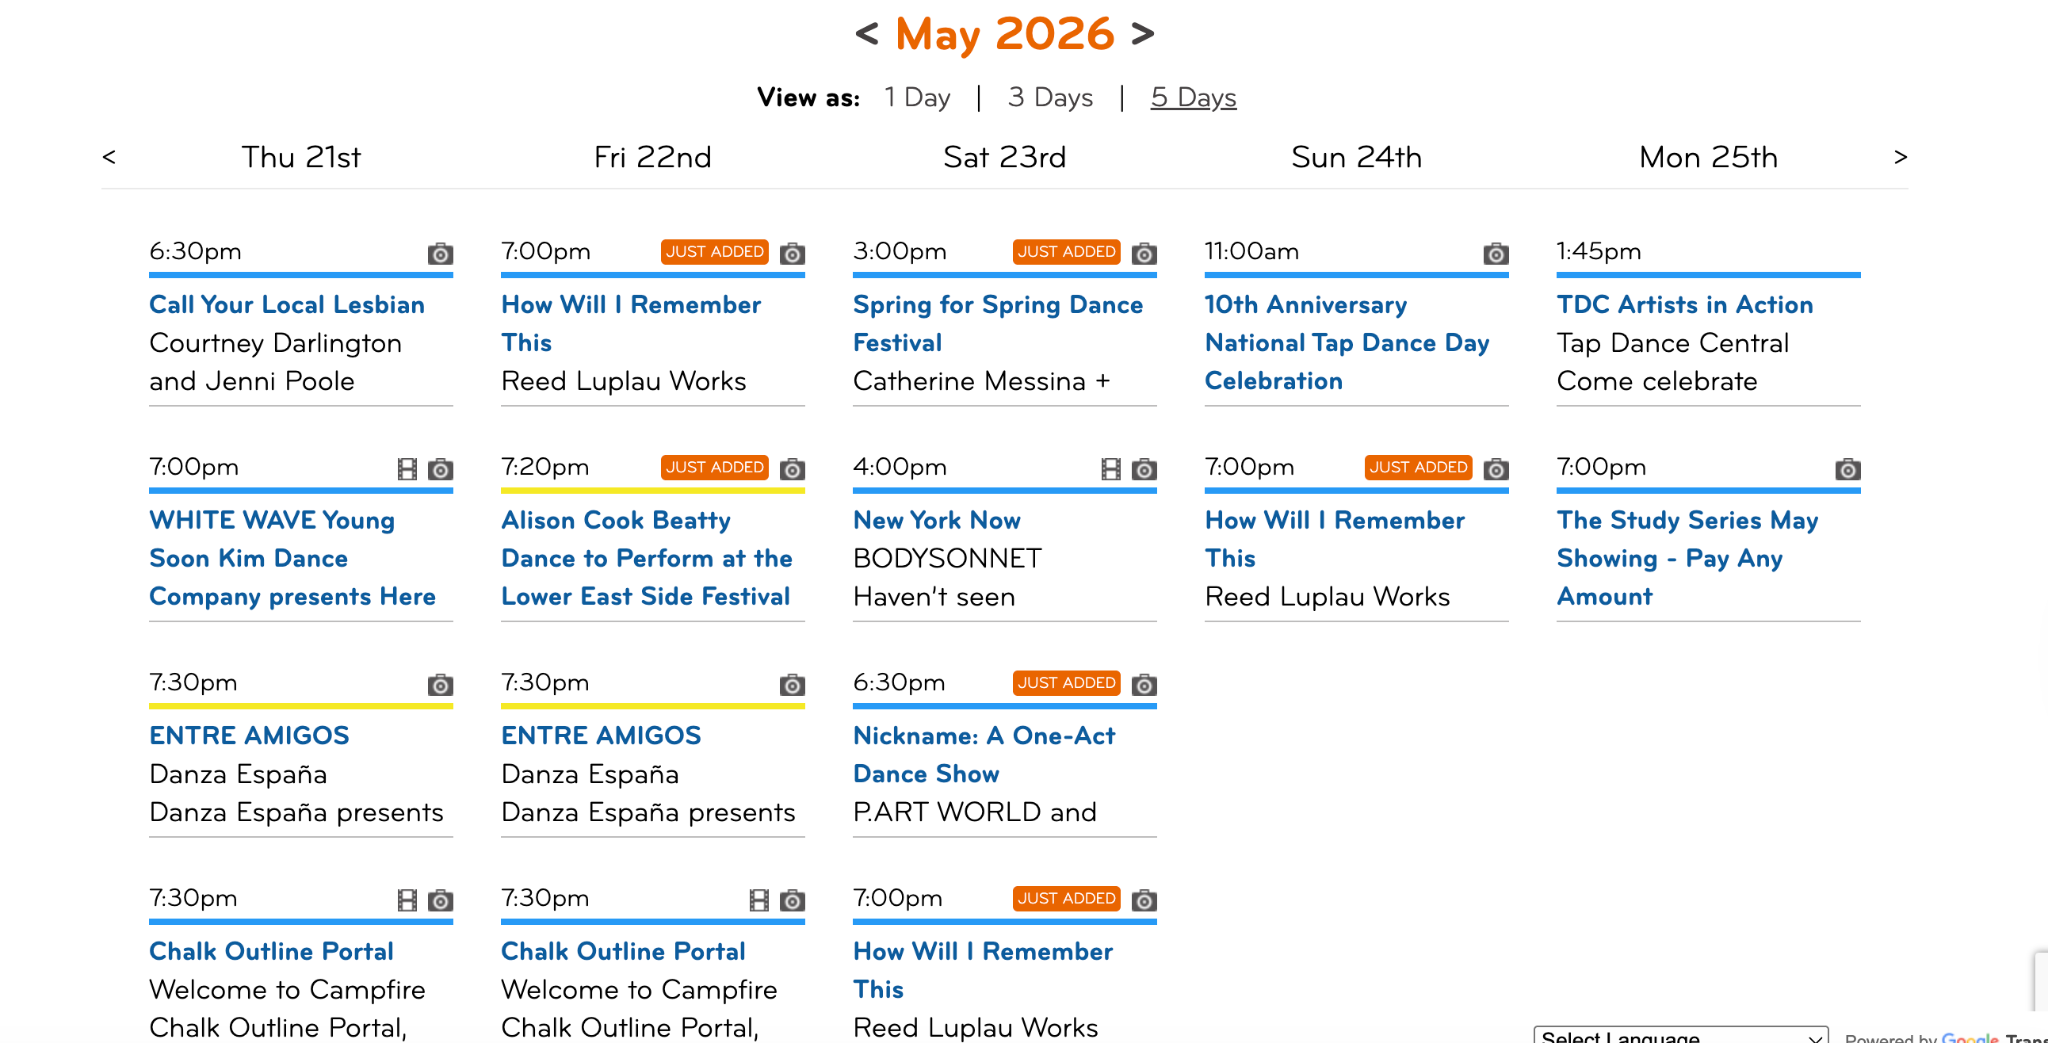The image size is (2048, 1043).
Task: Click camera icon on Thursday ENTRE AMIGOS
Action: coord(440,685)
